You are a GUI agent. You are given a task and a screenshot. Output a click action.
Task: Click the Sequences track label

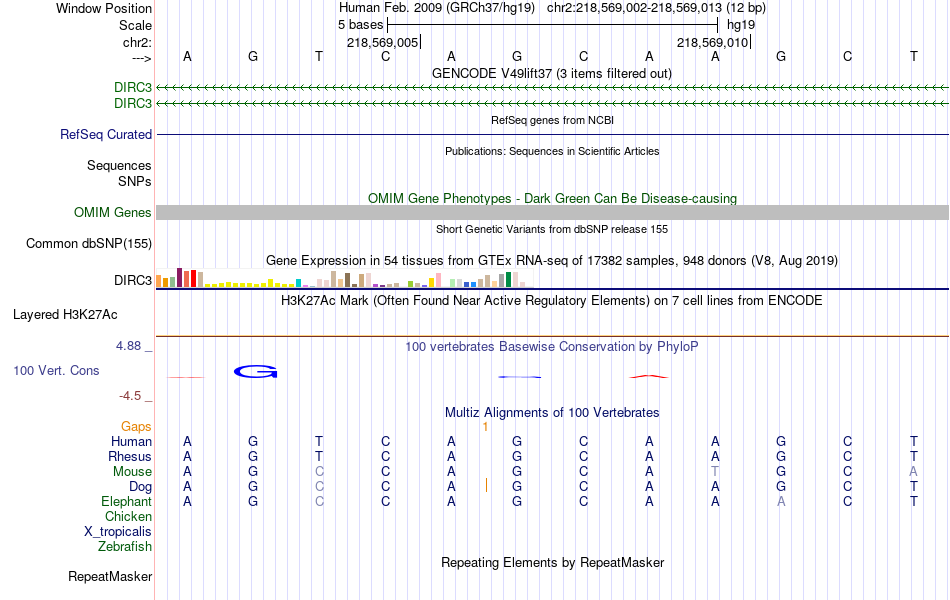tap(119, 165)
